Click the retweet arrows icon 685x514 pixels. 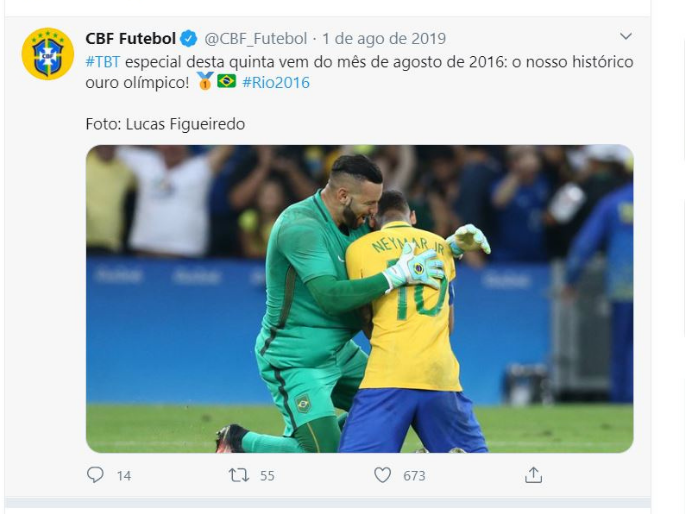[238, 475]
